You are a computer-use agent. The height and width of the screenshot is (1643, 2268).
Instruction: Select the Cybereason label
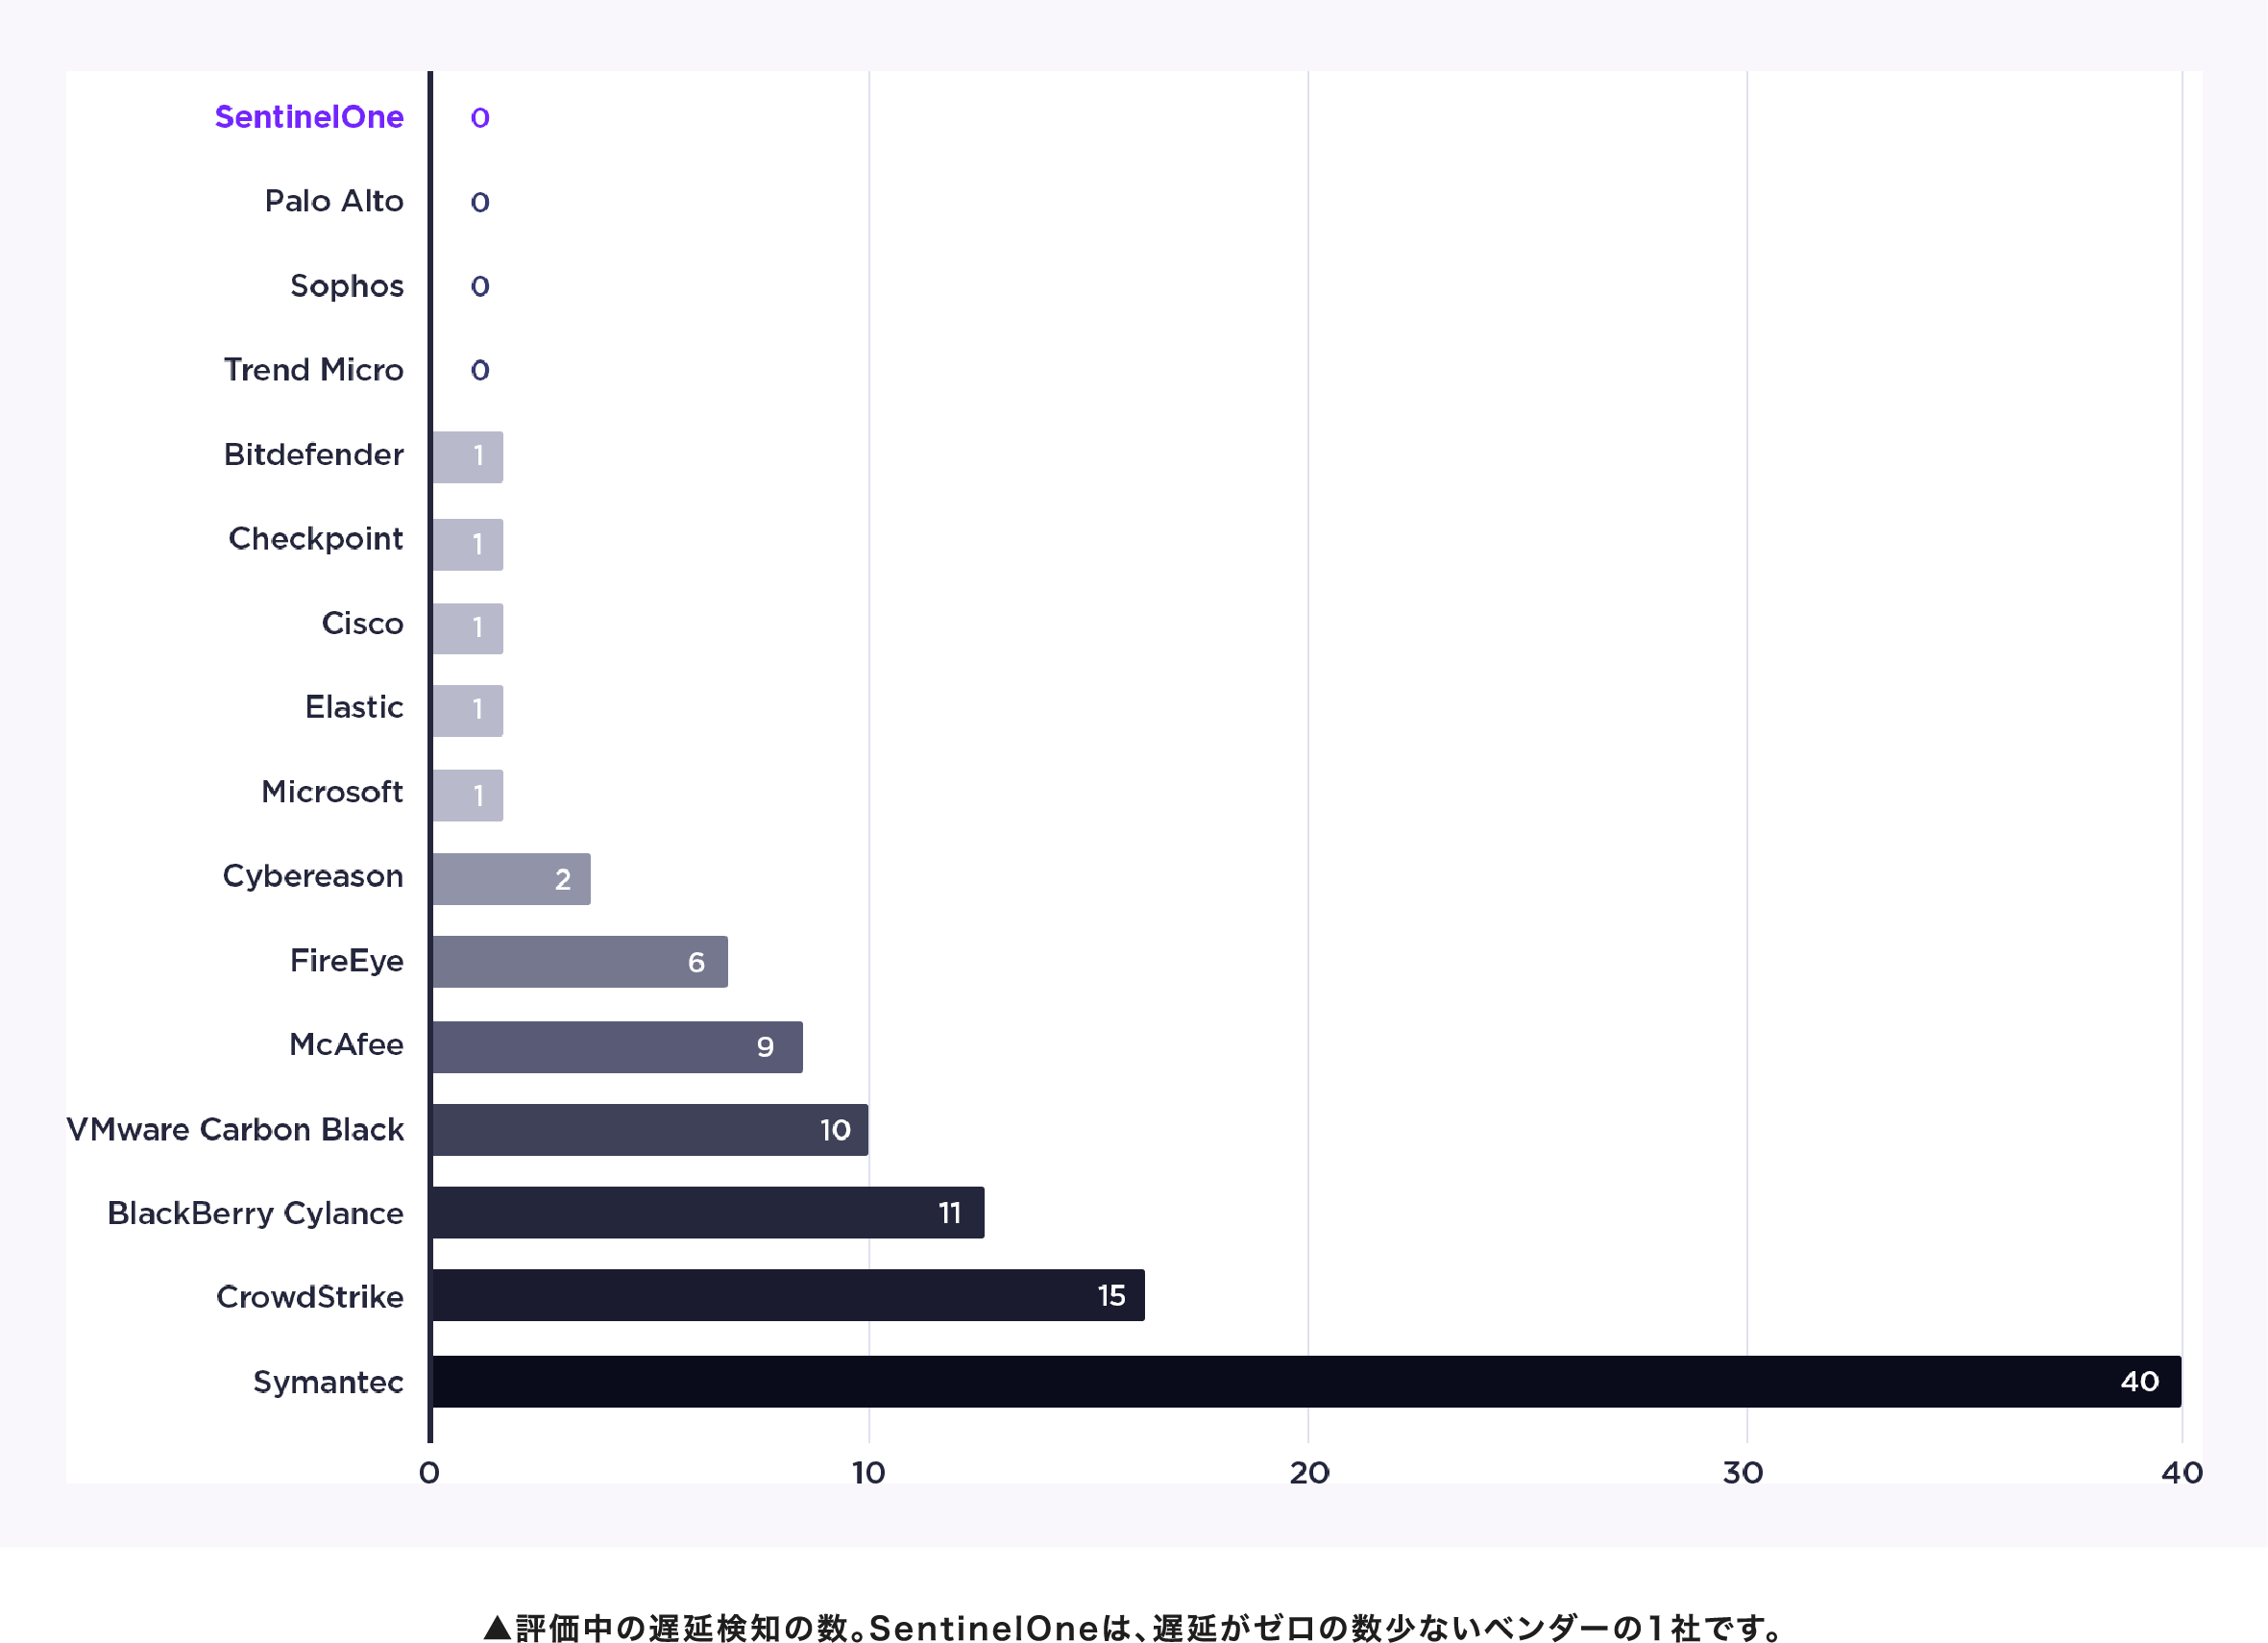313,877
